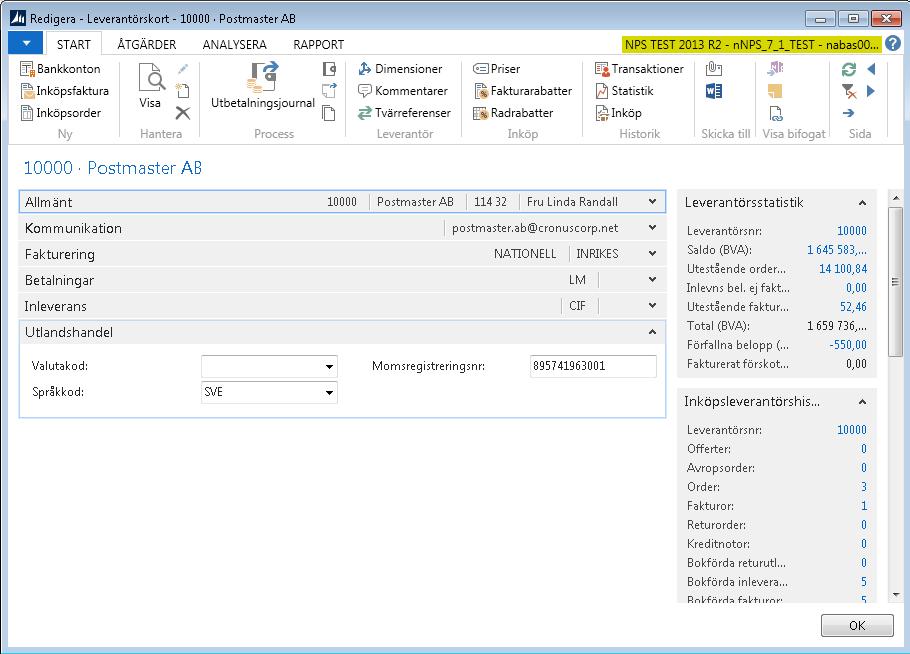
Task: Click the new page star icon
Action: pyautogui.click(x=183, y=91)
